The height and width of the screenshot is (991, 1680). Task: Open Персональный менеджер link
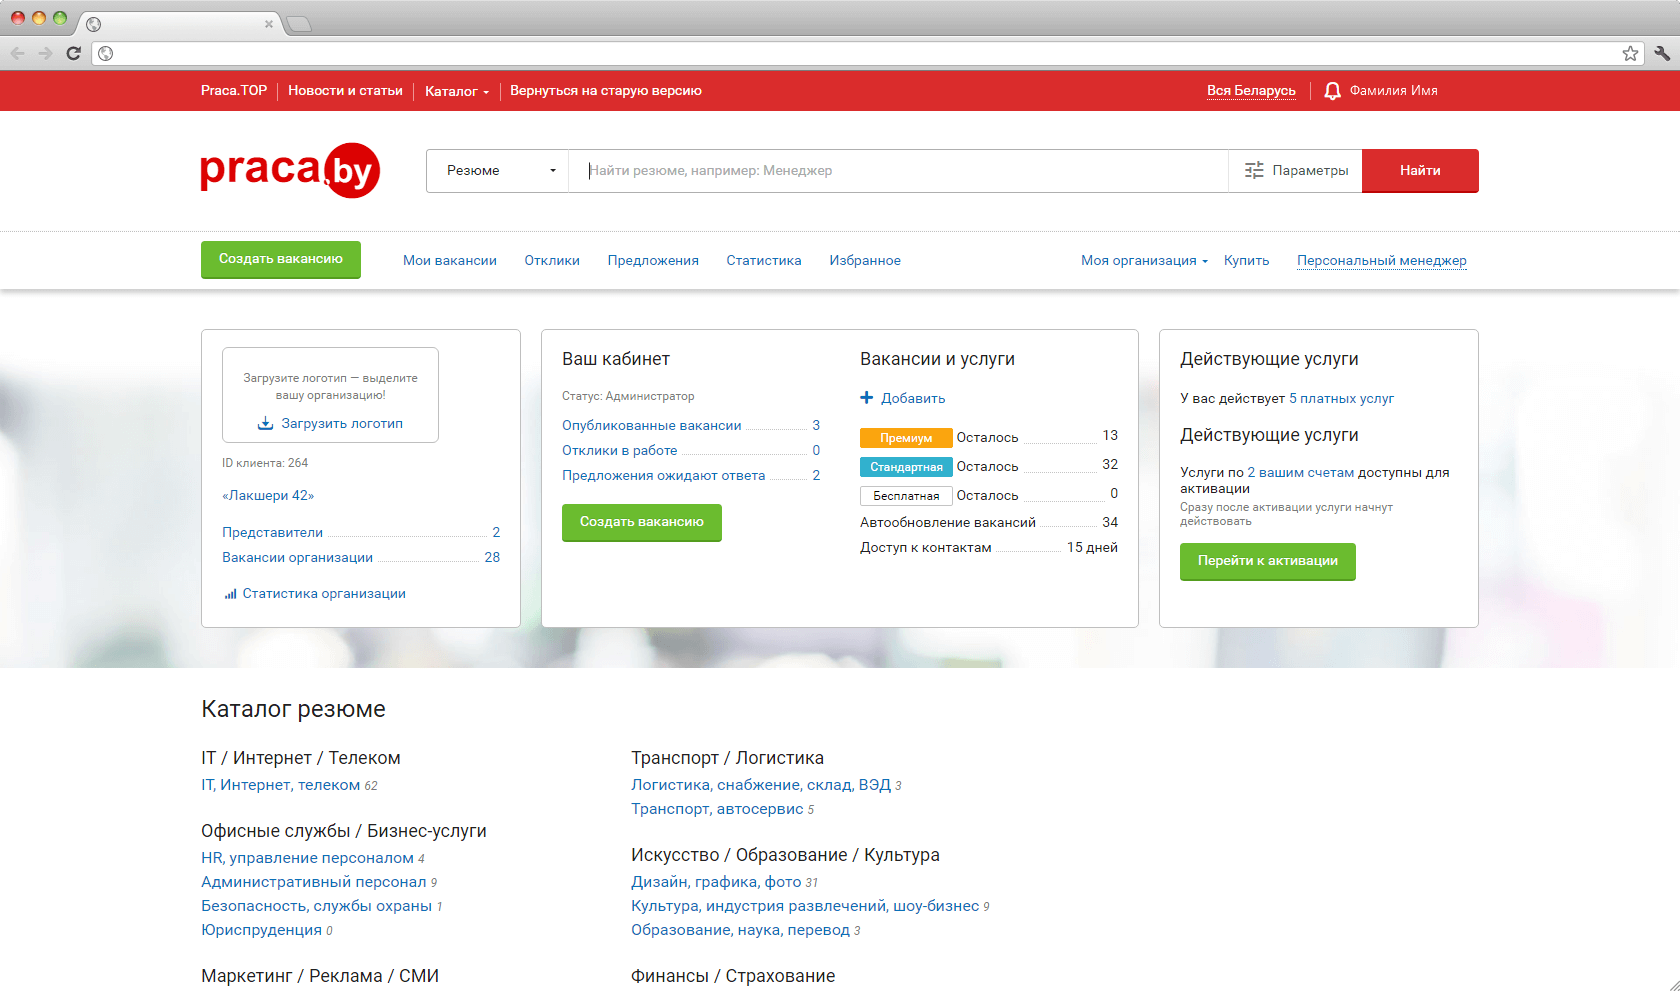point(1381,261)
